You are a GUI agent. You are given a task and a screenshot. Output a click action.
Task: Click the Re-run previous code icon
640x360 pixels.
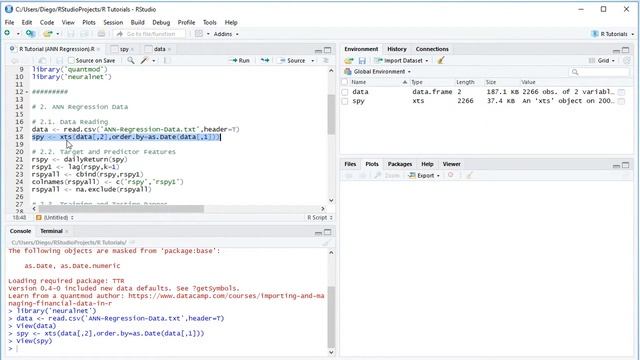[265, 60]
